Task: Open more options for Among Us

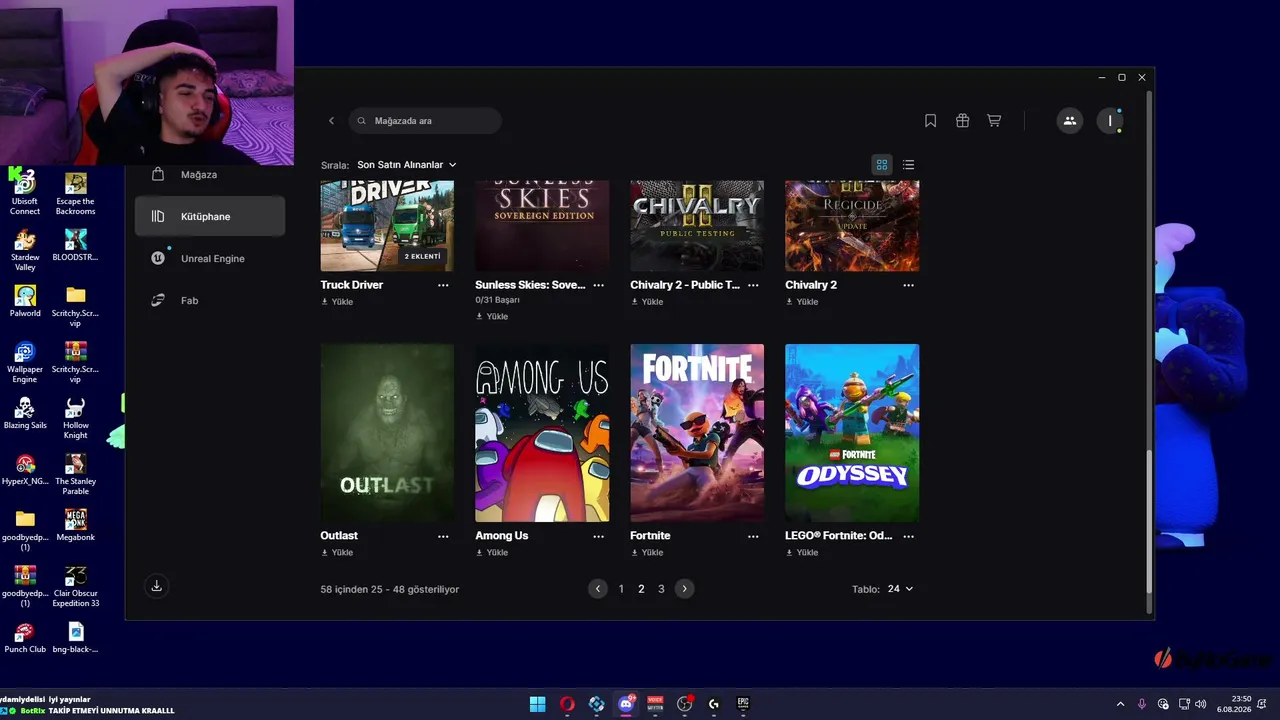Action: tap(598, 536)
